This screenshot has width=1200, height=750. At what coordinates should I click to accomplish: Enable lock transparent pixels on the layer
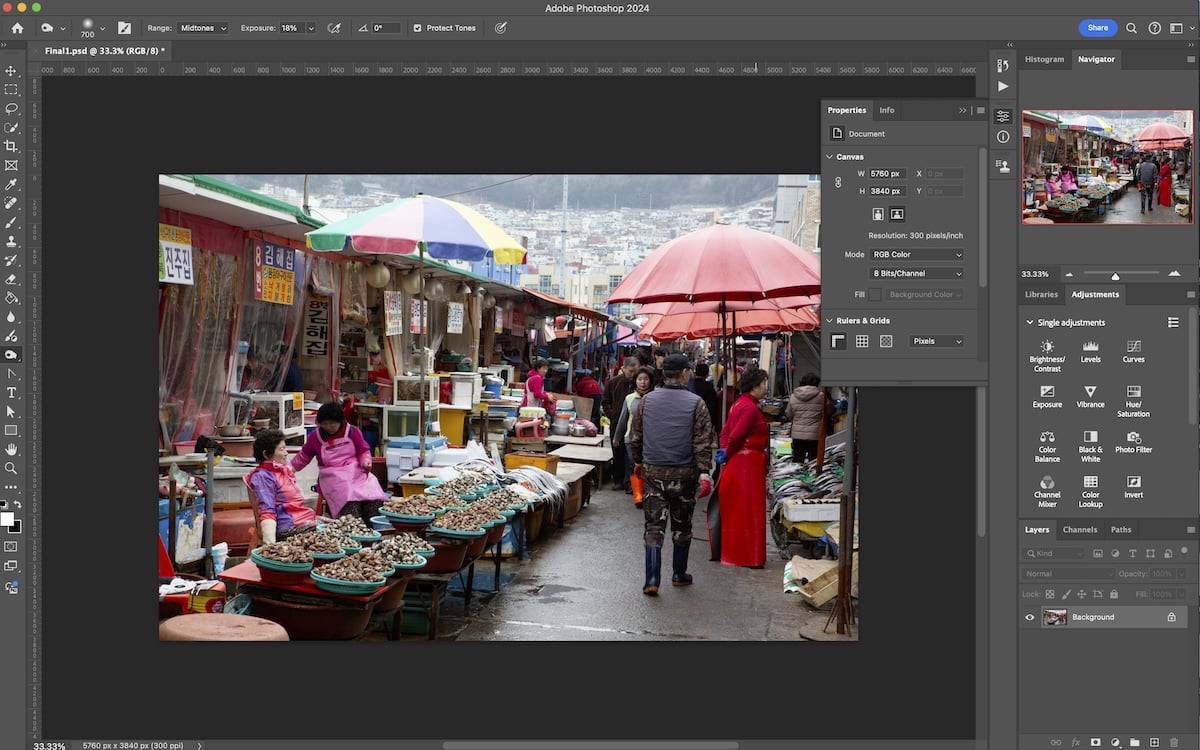(x=1048, y=593)
